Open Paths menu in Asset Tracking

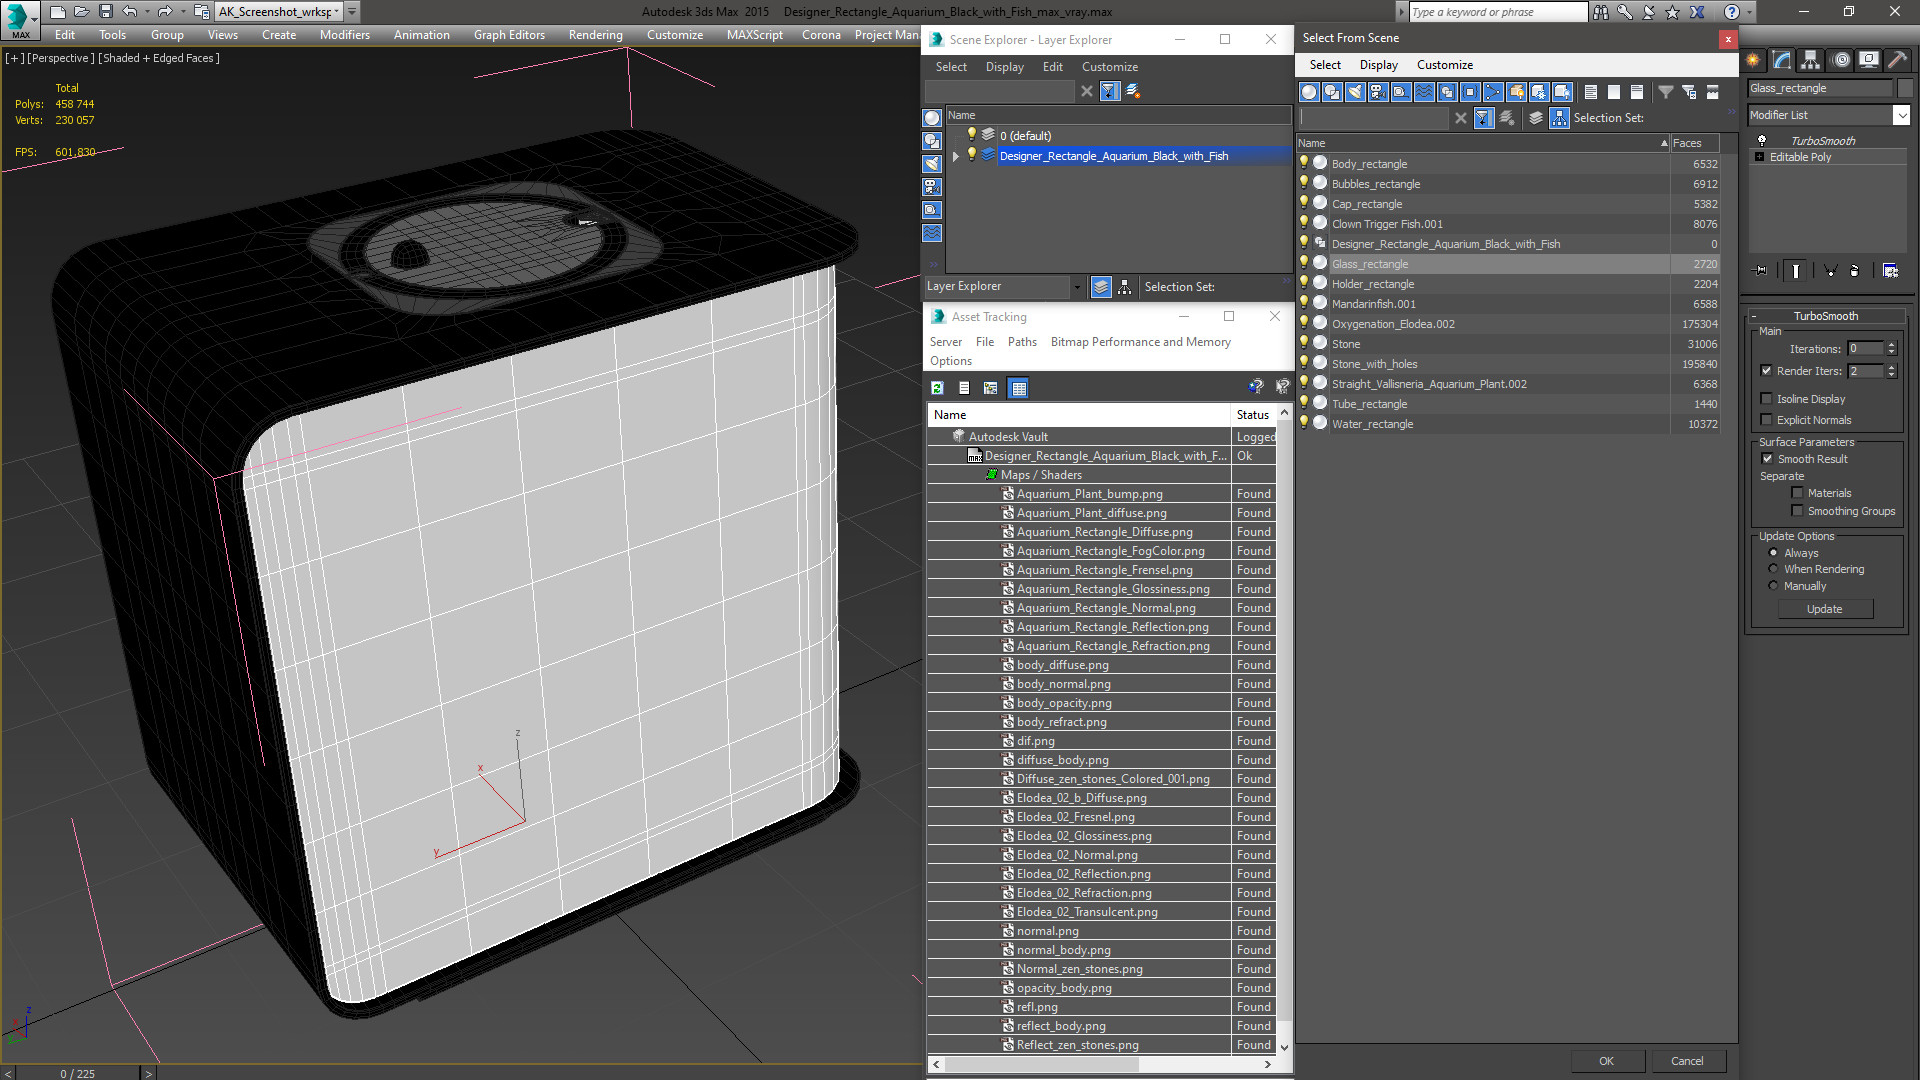point(1022,342)
